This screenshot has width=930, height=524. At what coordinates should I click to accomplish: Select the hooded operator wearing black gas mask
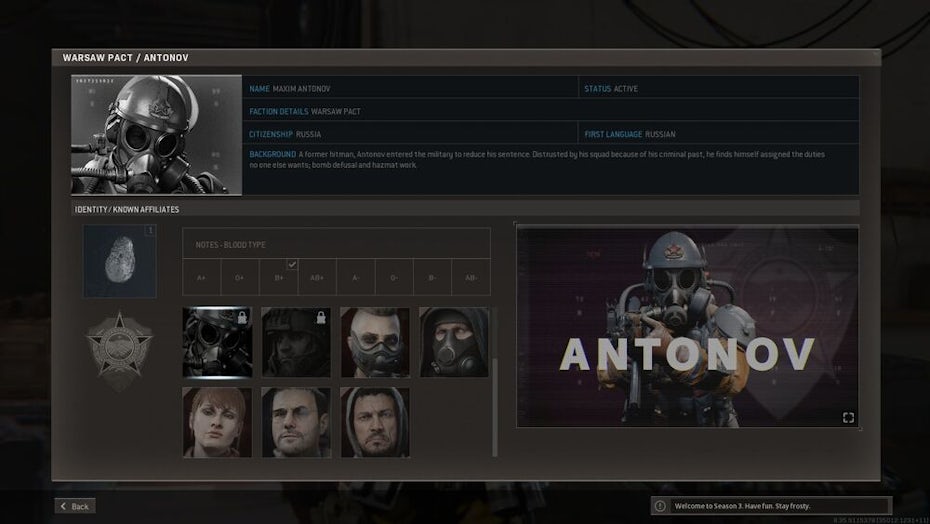454,342
